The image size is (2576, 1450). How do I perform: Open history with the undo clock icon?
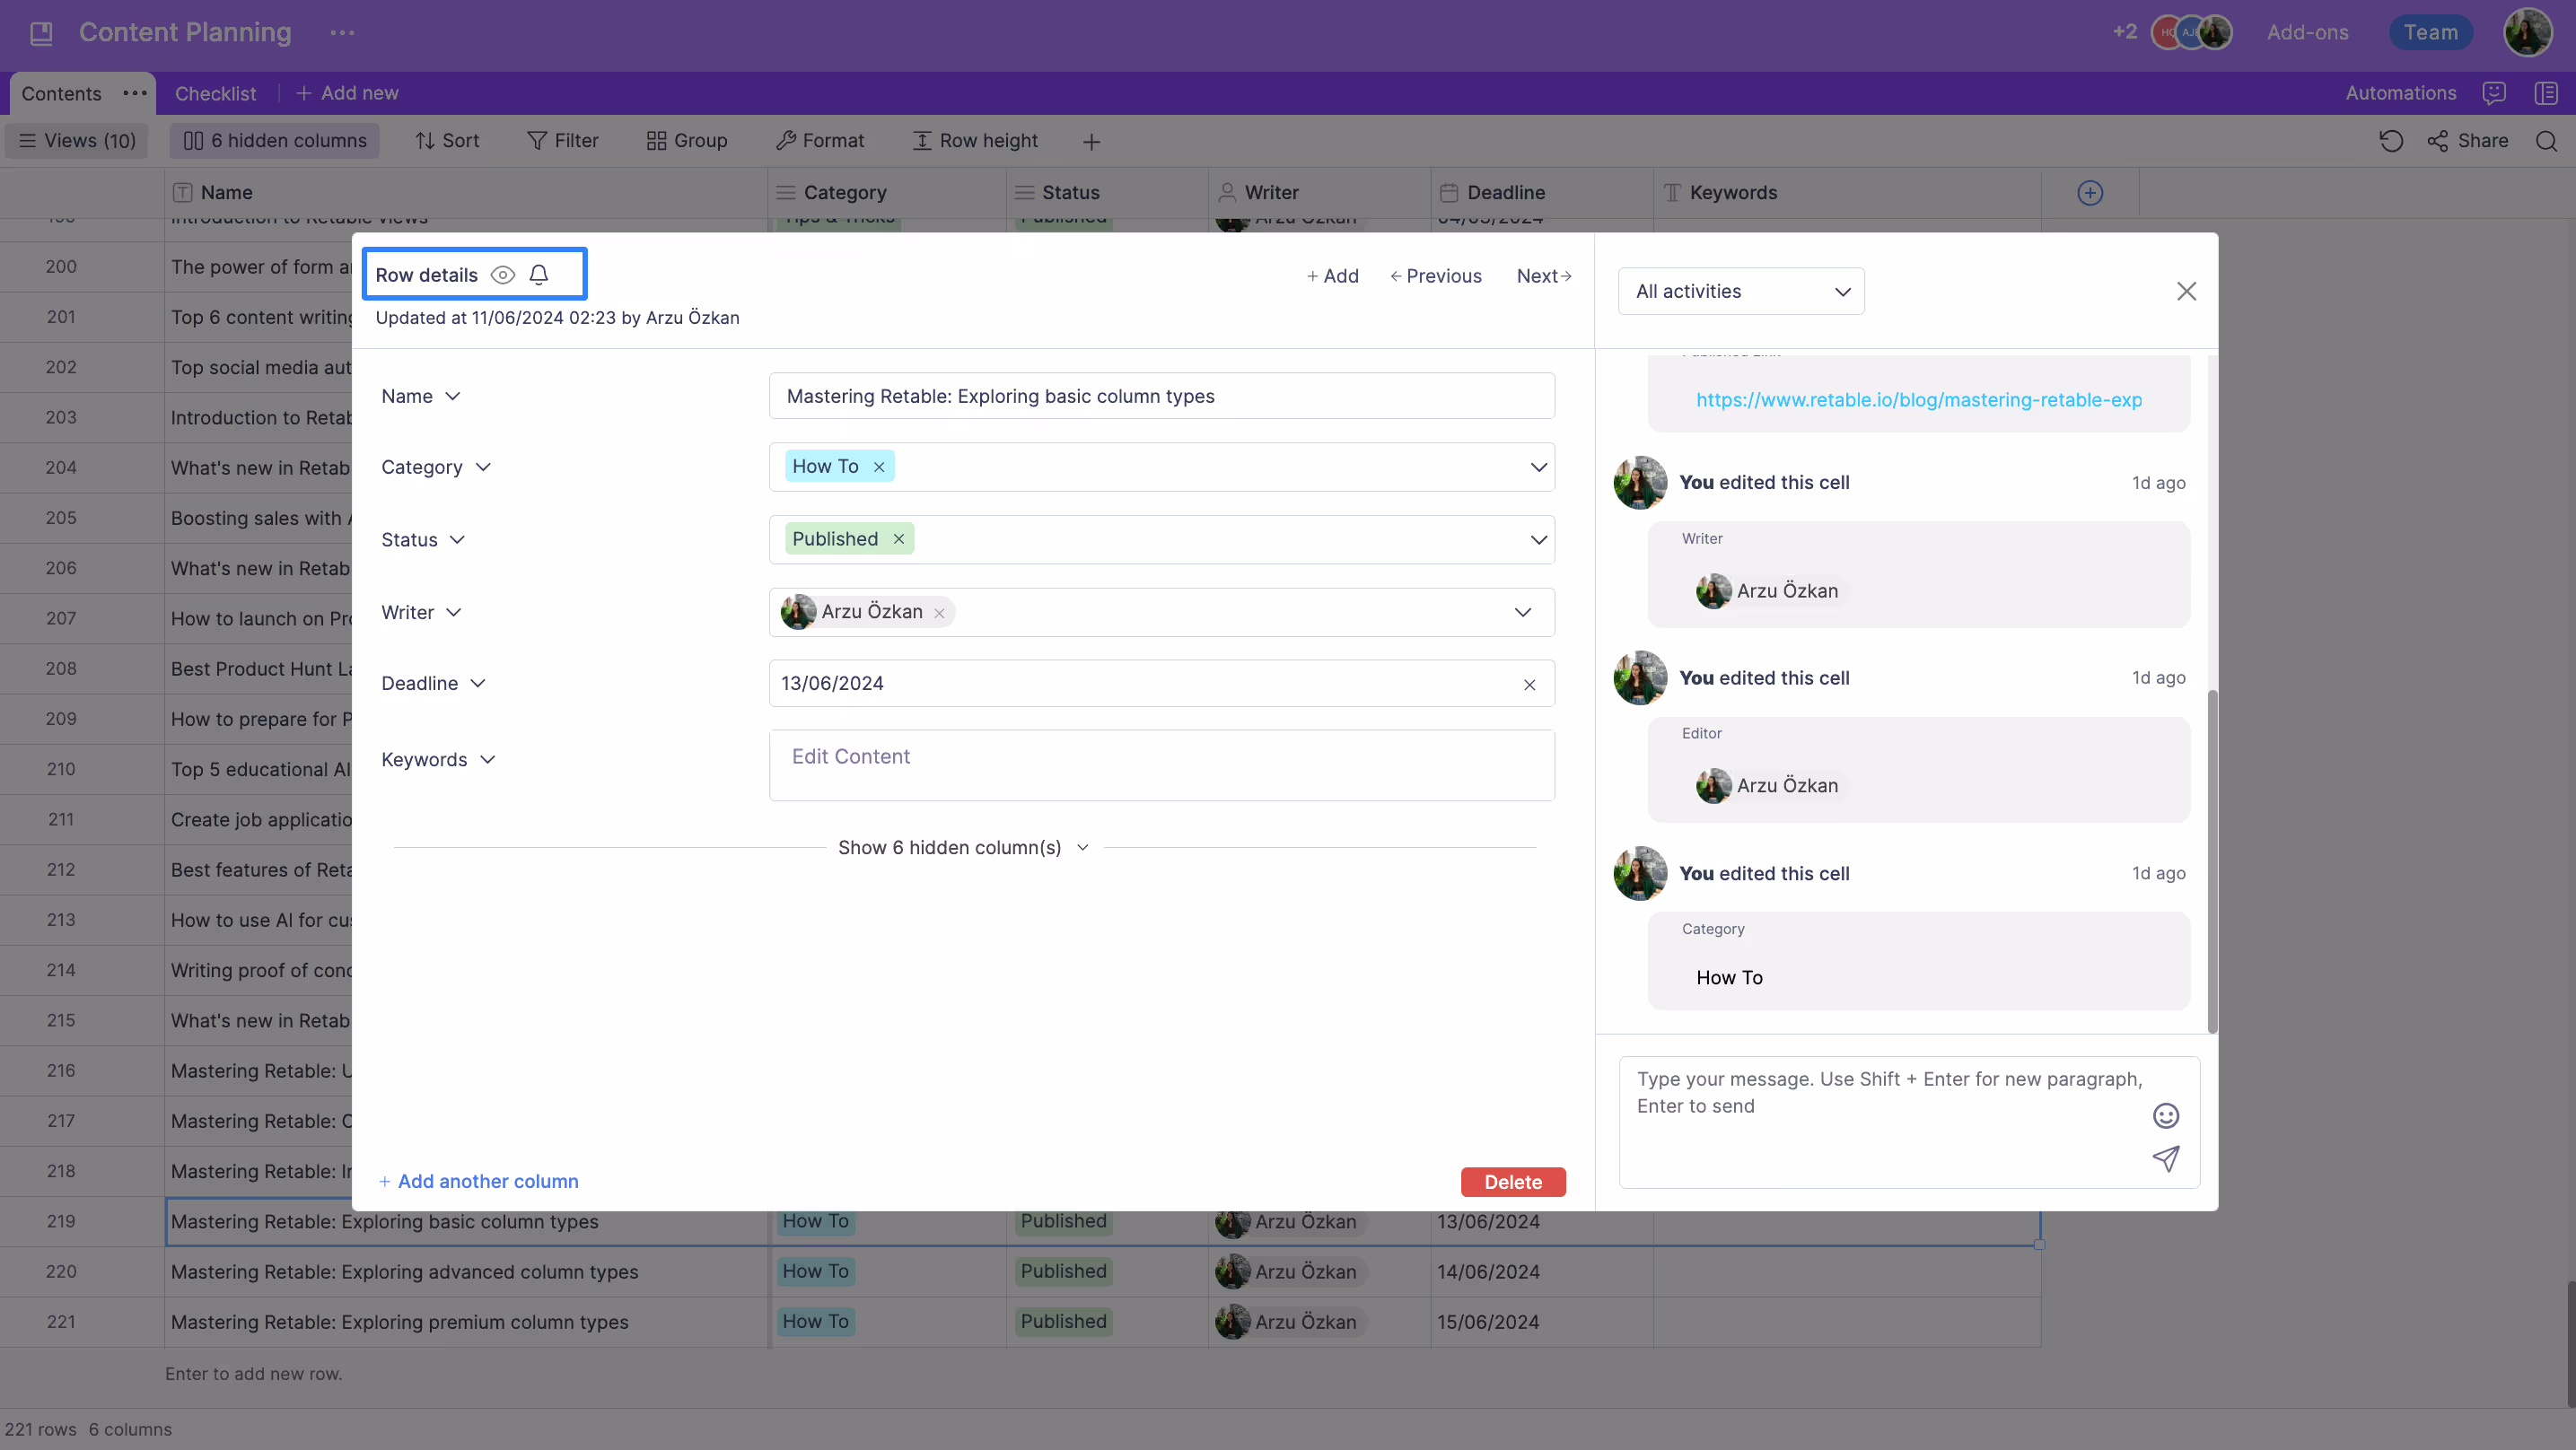click(x=2391, y=141)
